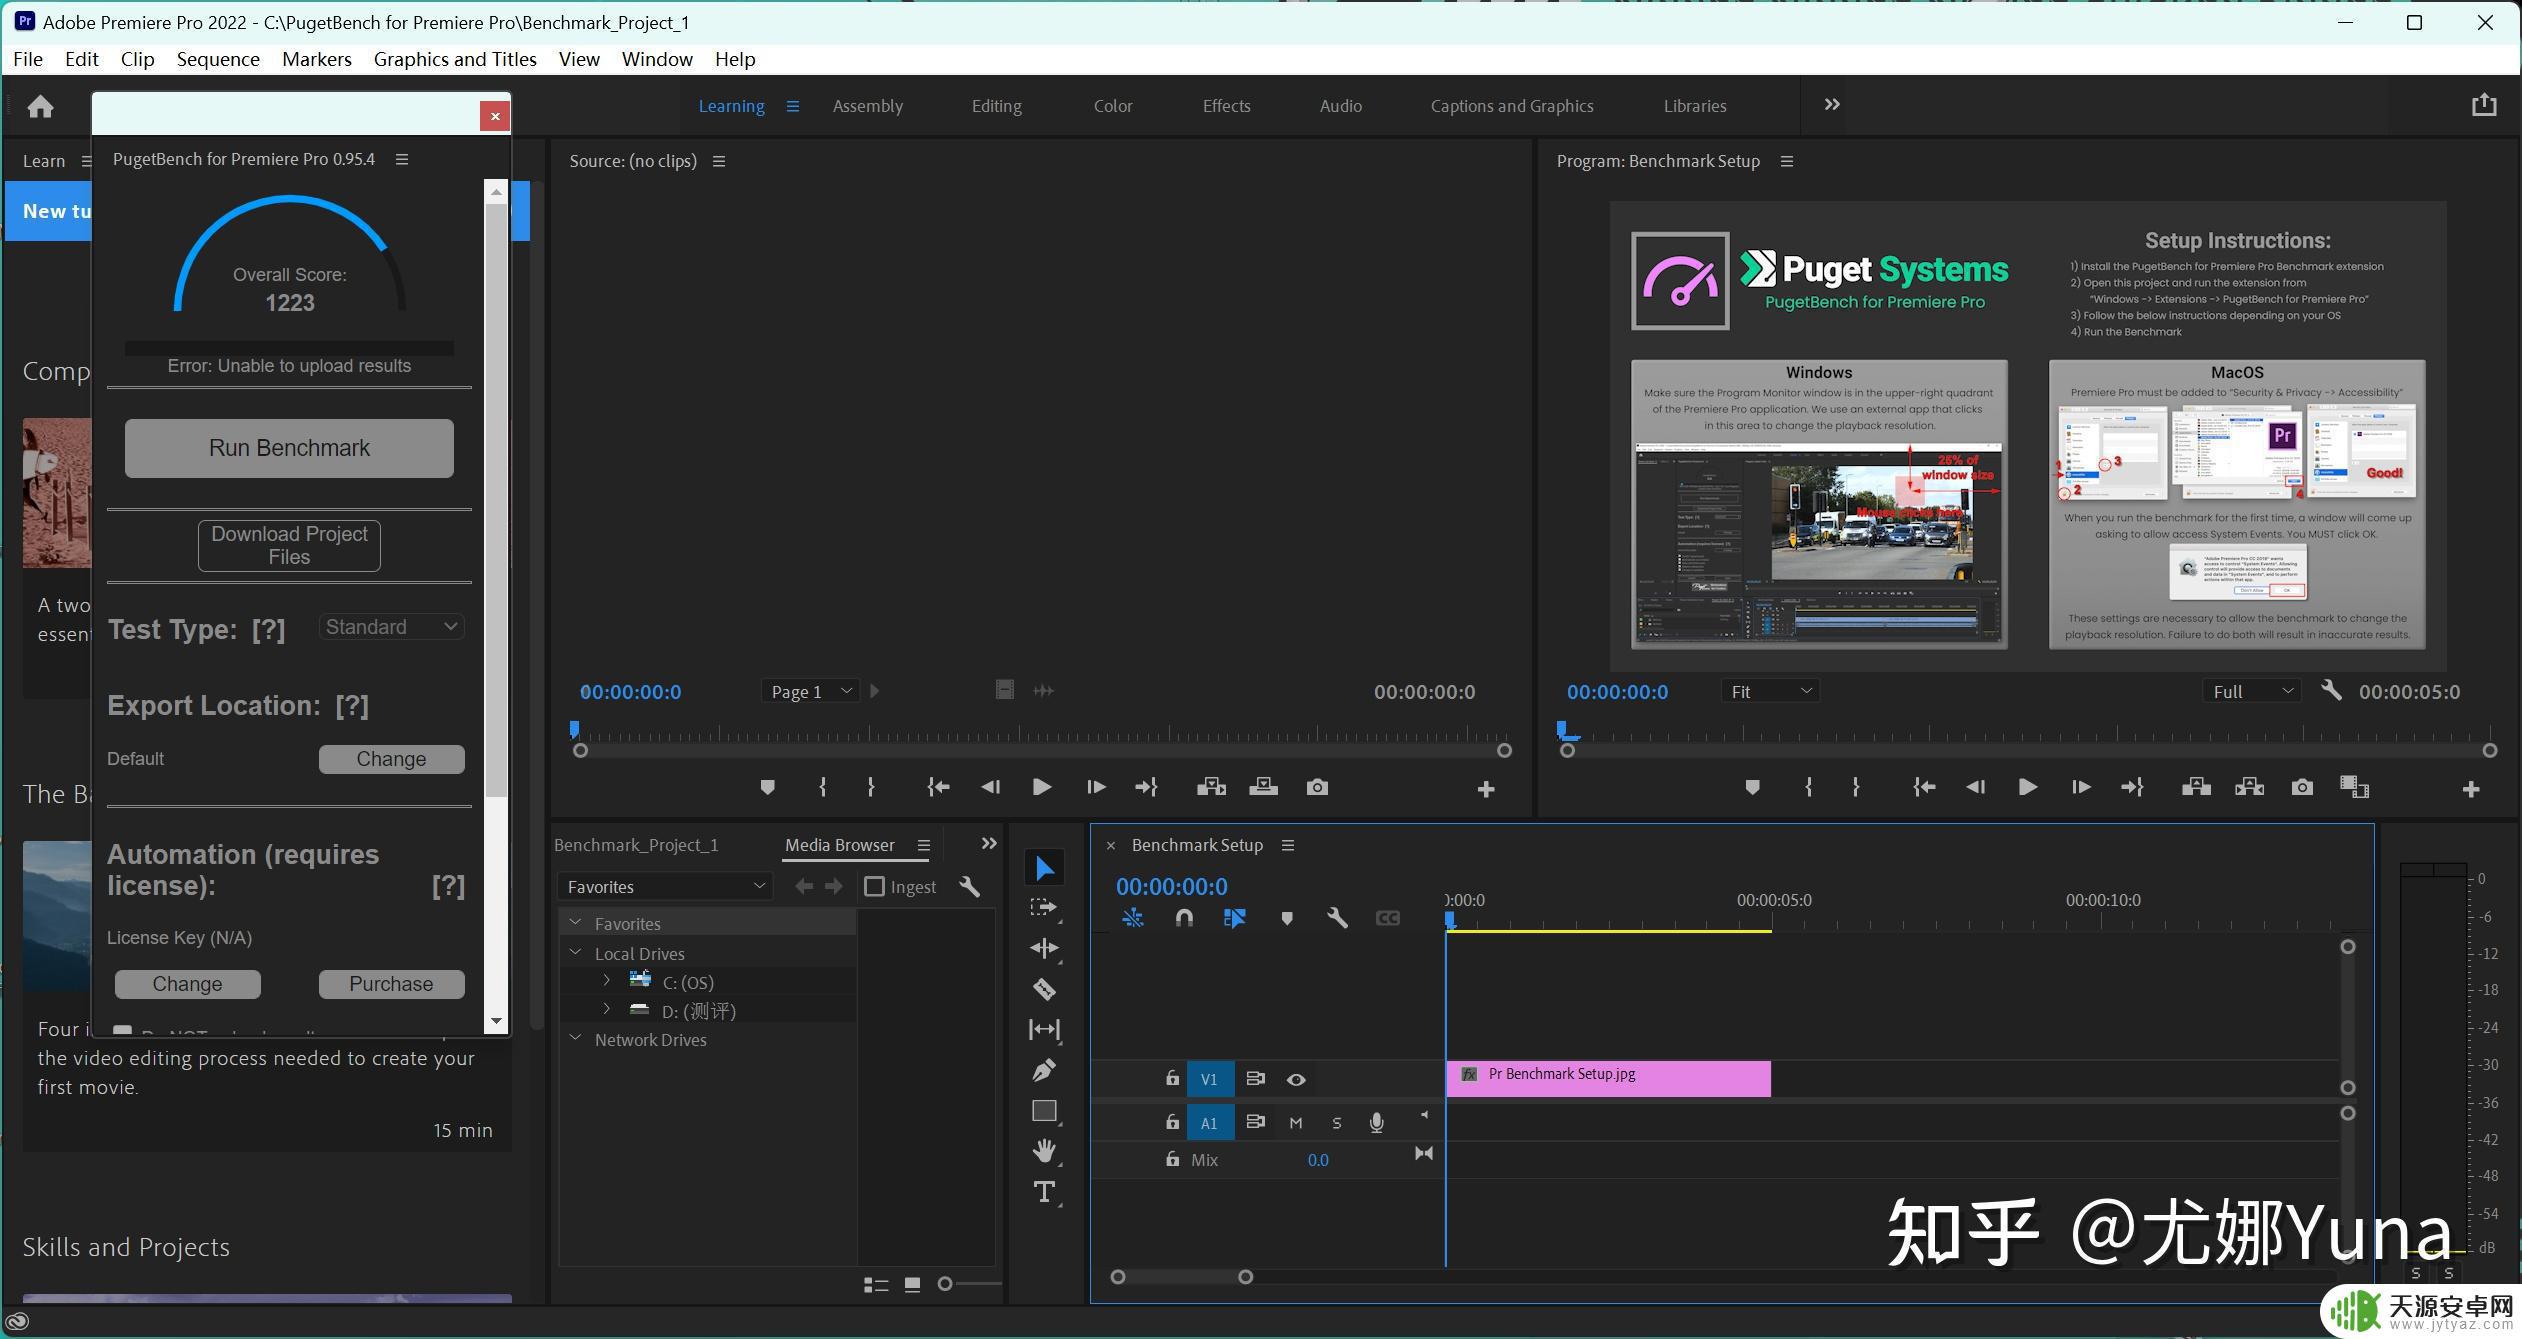Adjust Media Browser thumbnail zoom slider
2522x1339 pixels.
click(x=945, y=1284)
